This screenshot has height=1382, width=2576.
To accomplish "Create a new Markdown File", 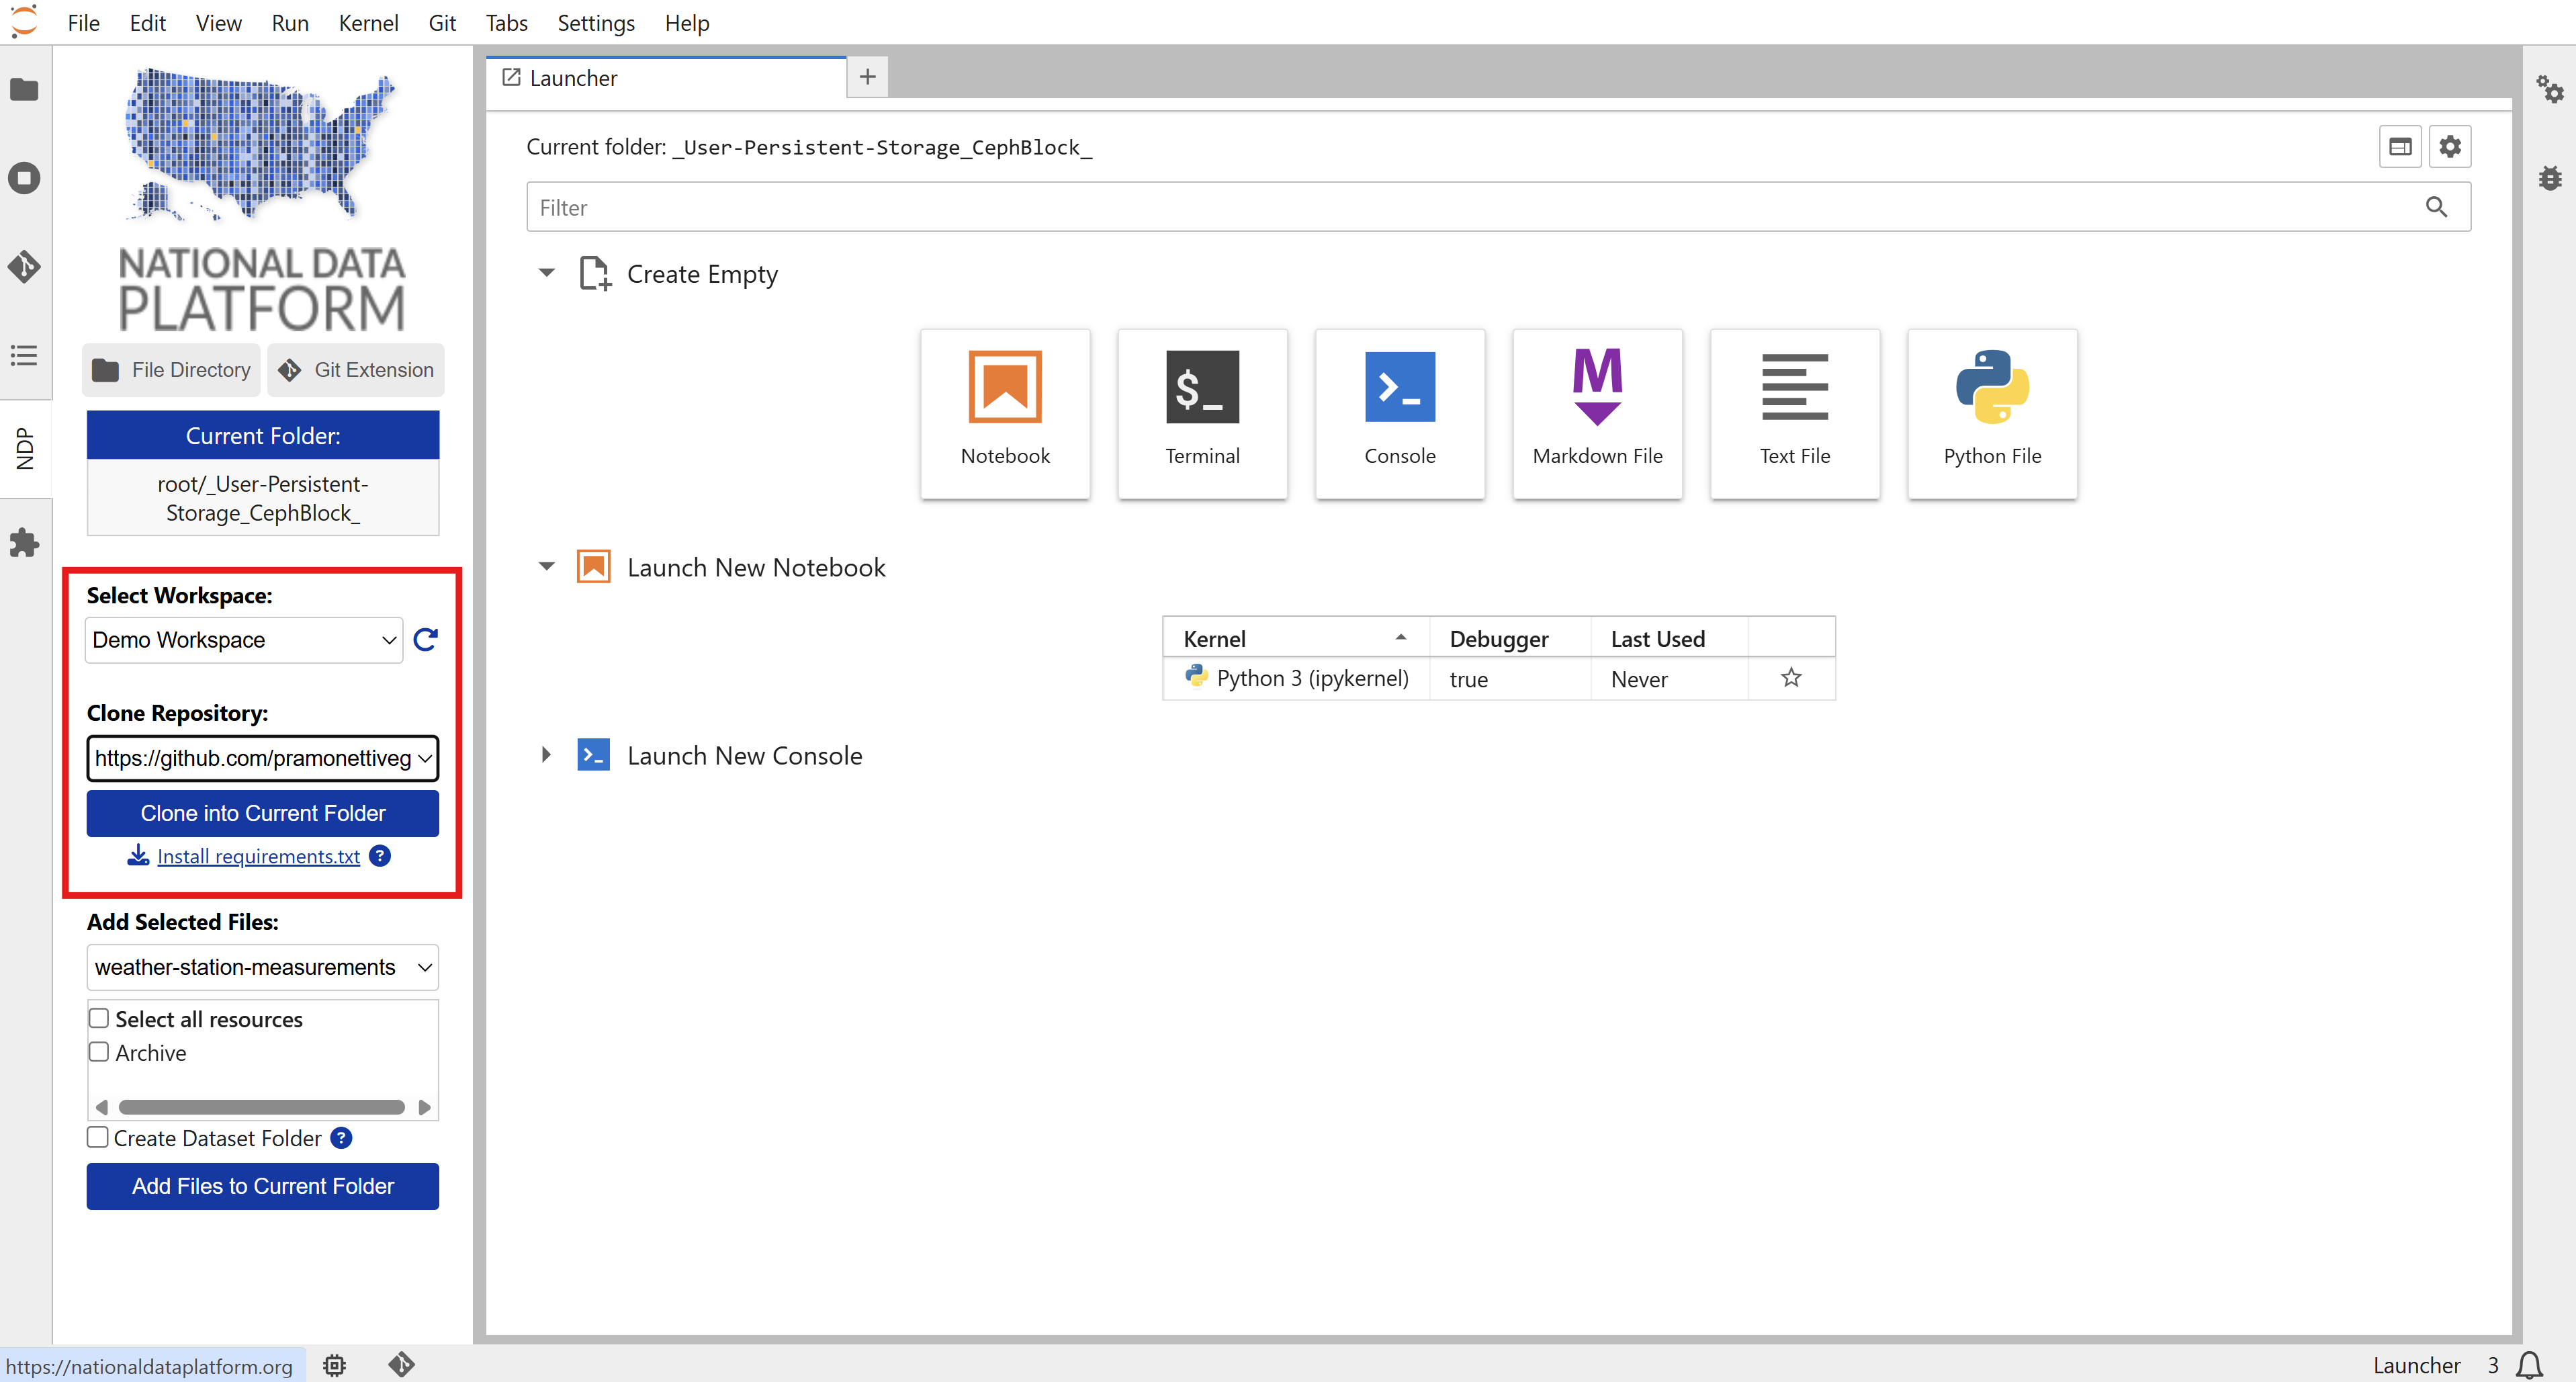I will (x=1597, y=412).
